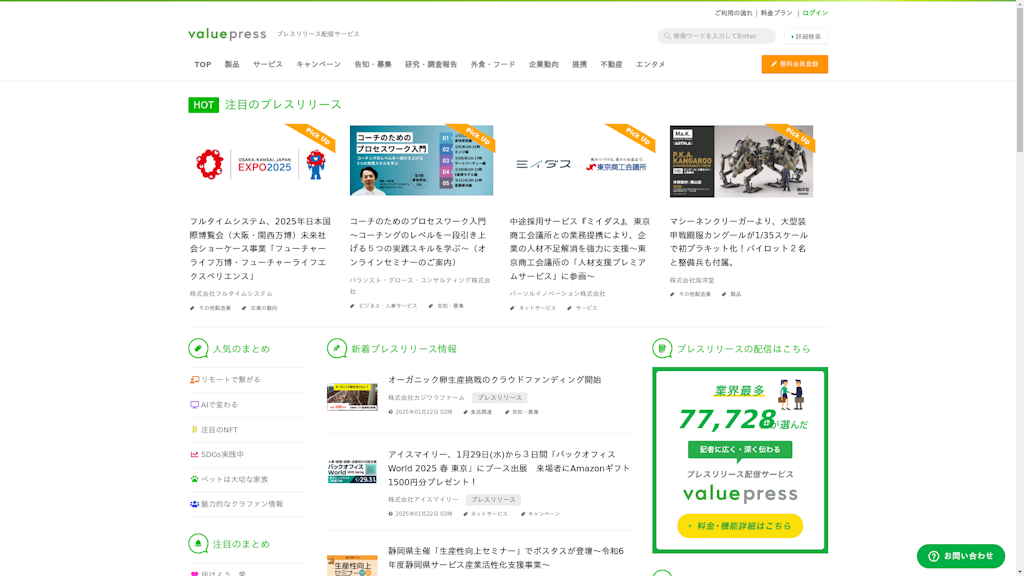Click the valuepress logo
1024x576 pixels.
[227, 34]
